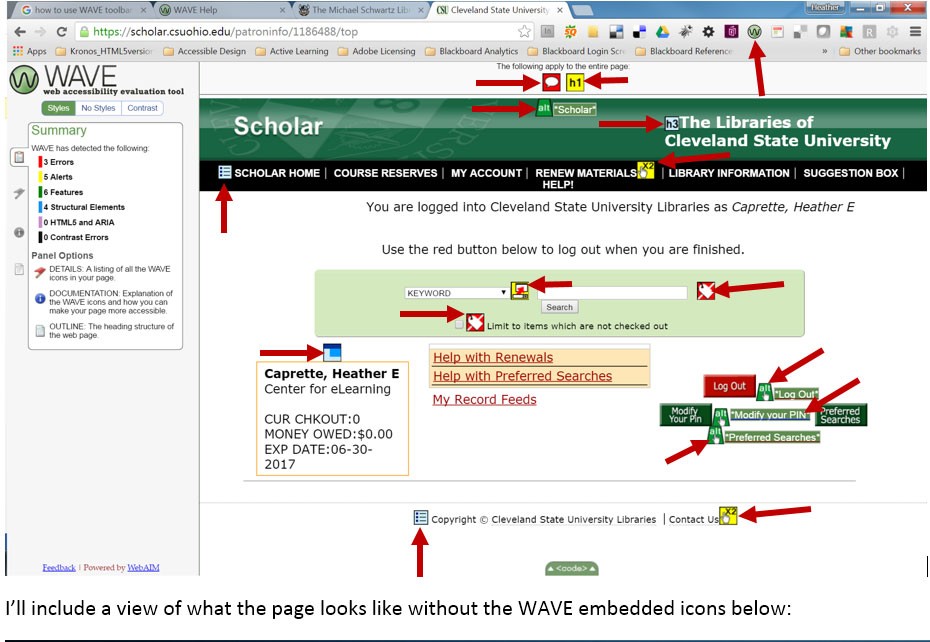The width and height of the screenshot is (930, 642).
Task: Expand the bookmarks overflow chevron
Action: [x=825, y=52]
